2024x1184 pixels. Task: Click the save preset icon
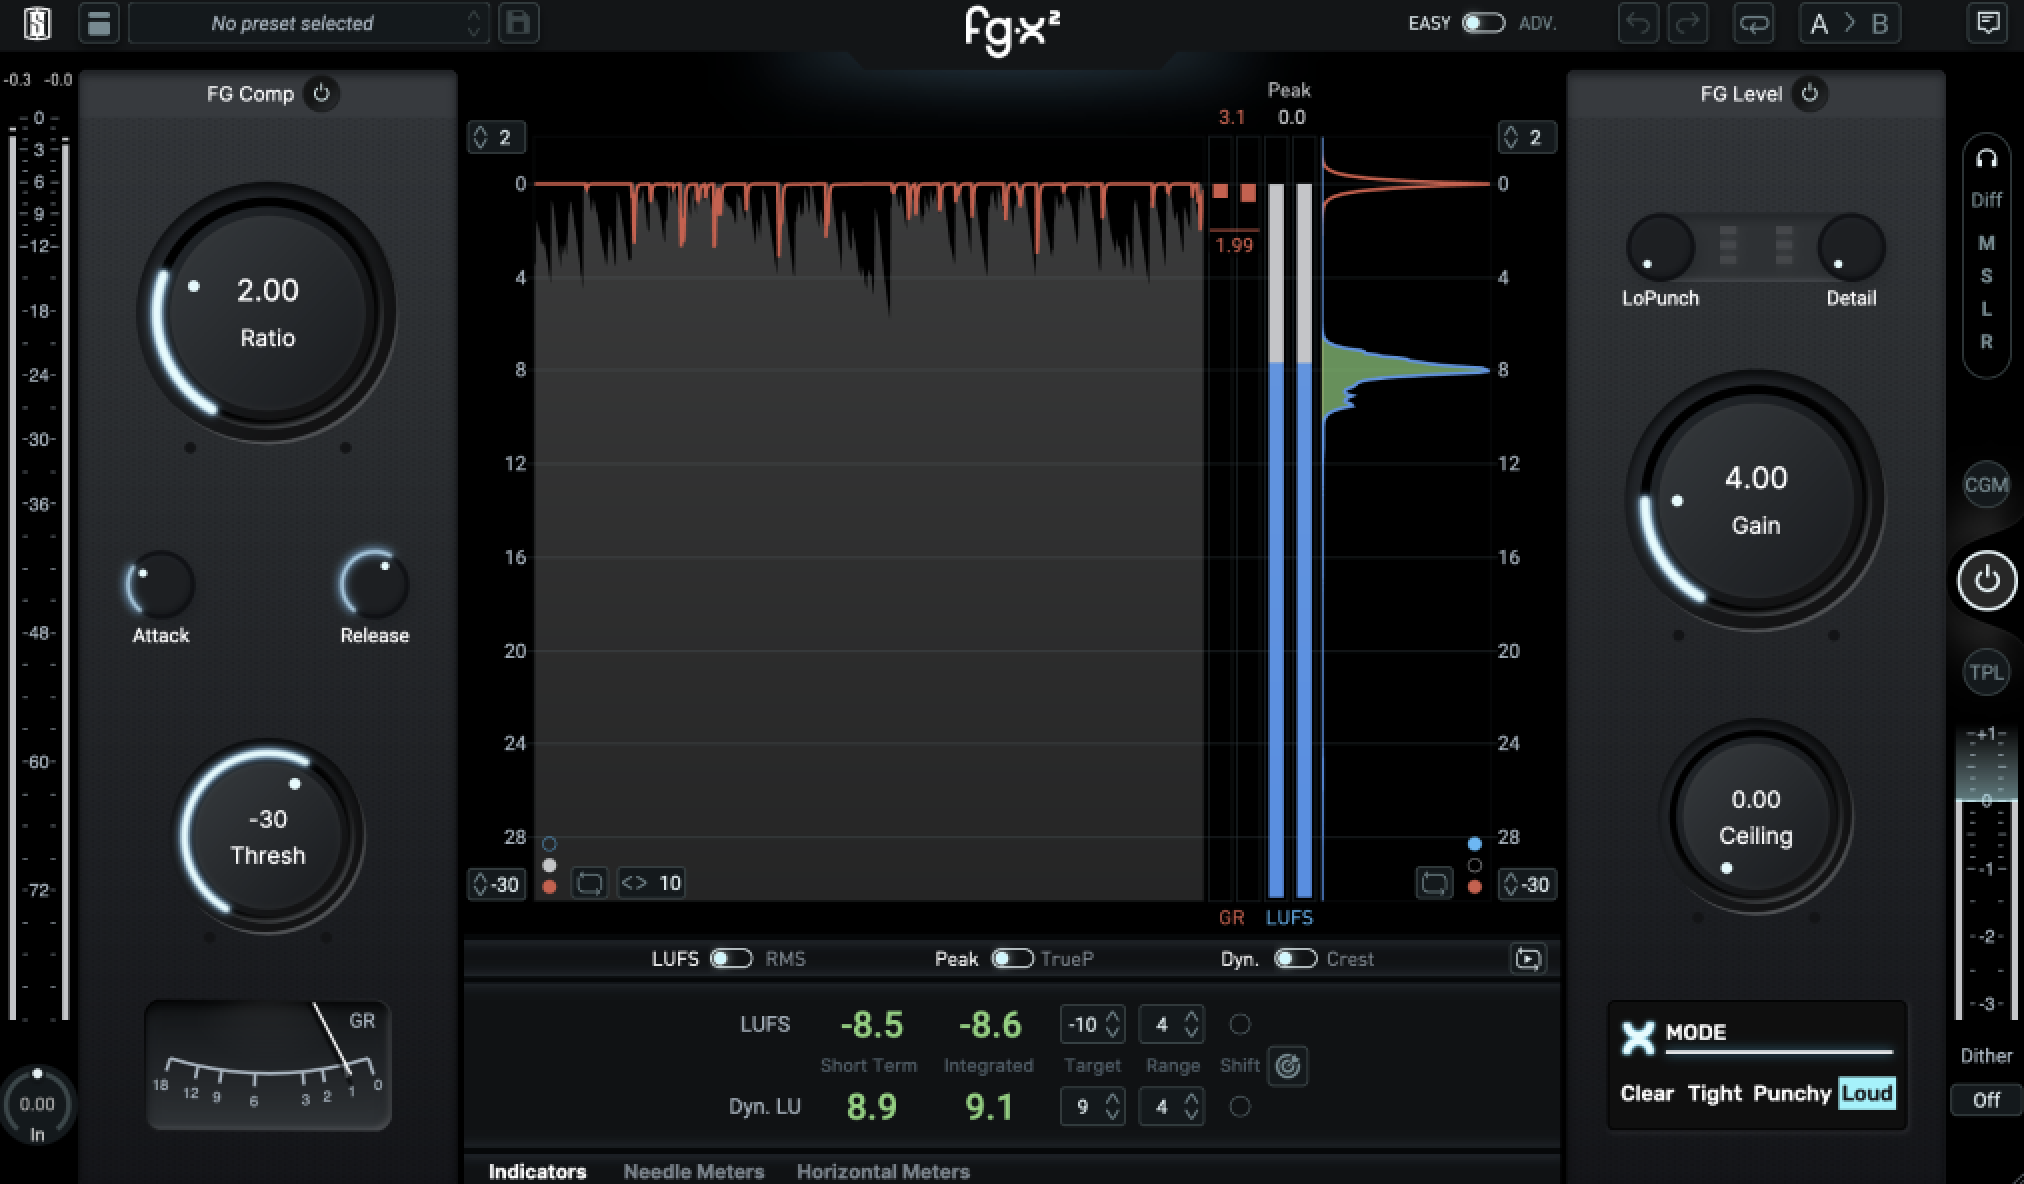517,22
